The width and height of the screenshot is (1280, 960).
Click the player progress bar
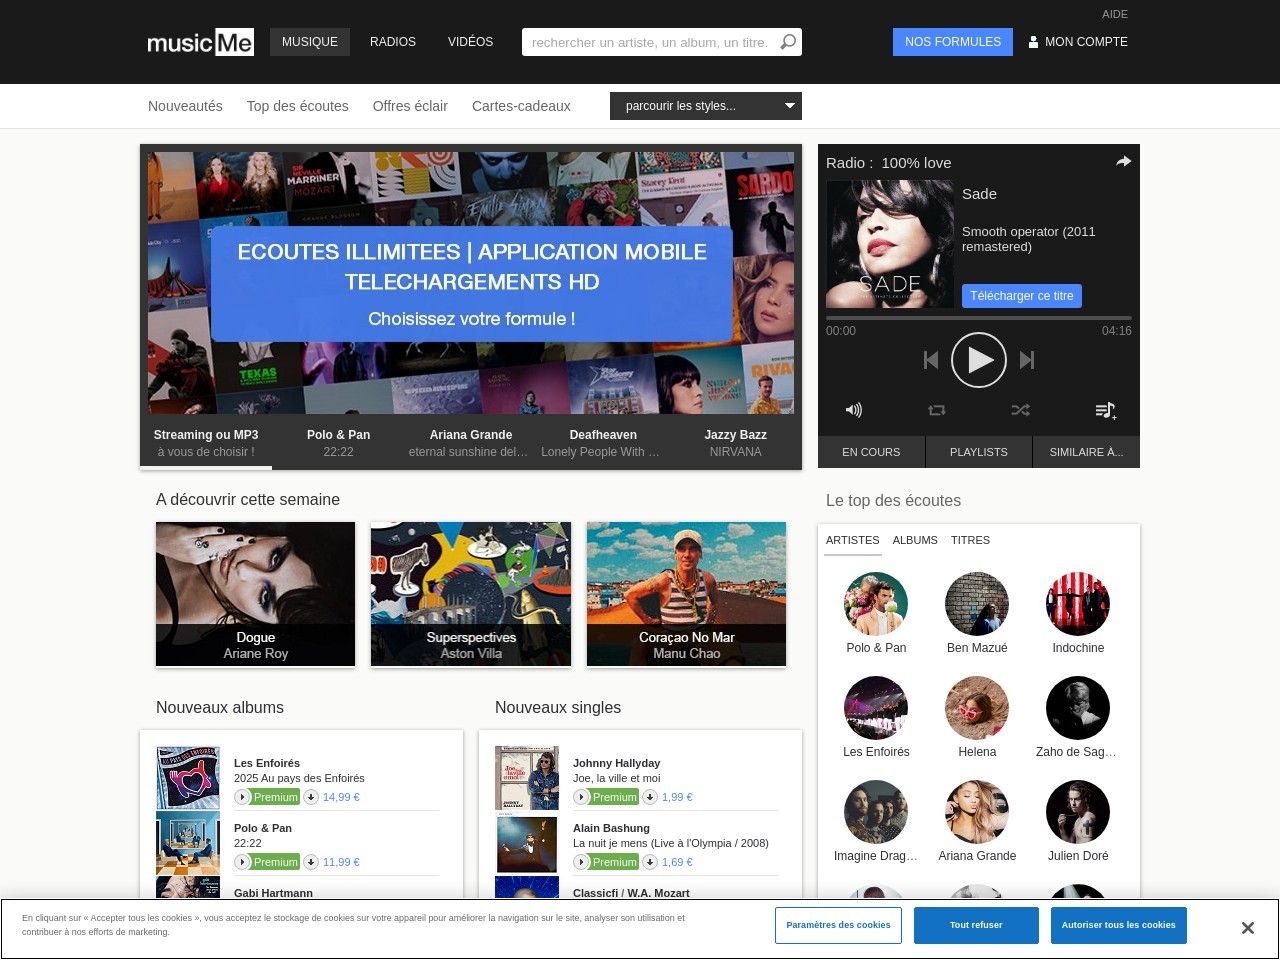(979, 318)
